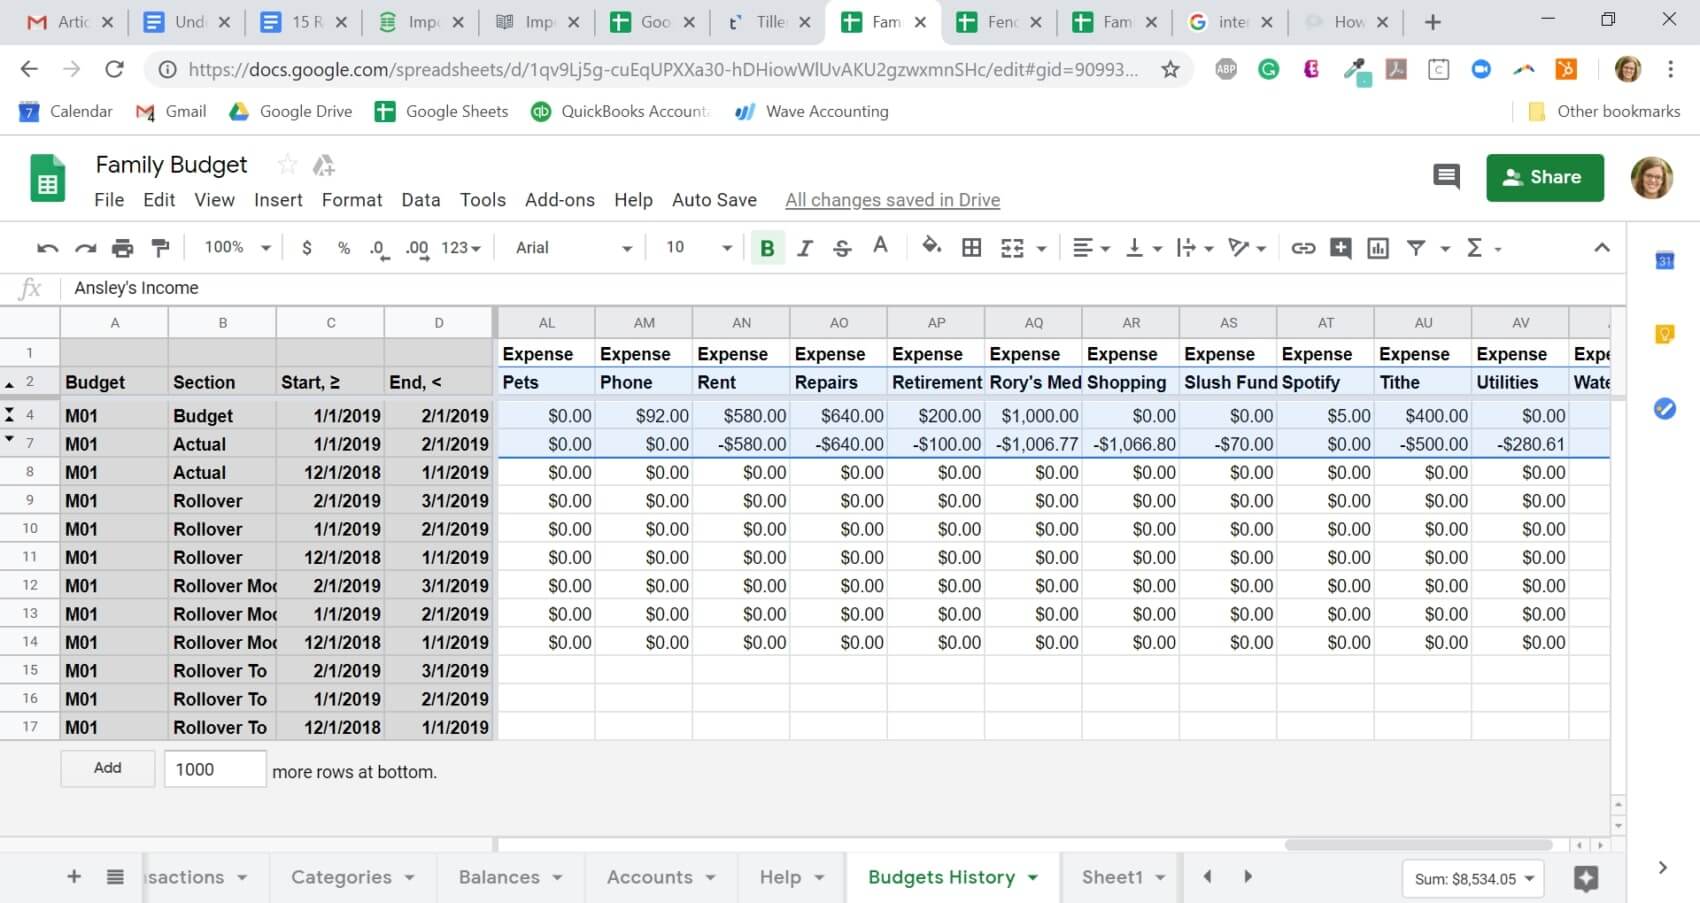Add a new sheet with plus icon
The height and width of the screenshot is (903, 1700).
pos(74,877)
